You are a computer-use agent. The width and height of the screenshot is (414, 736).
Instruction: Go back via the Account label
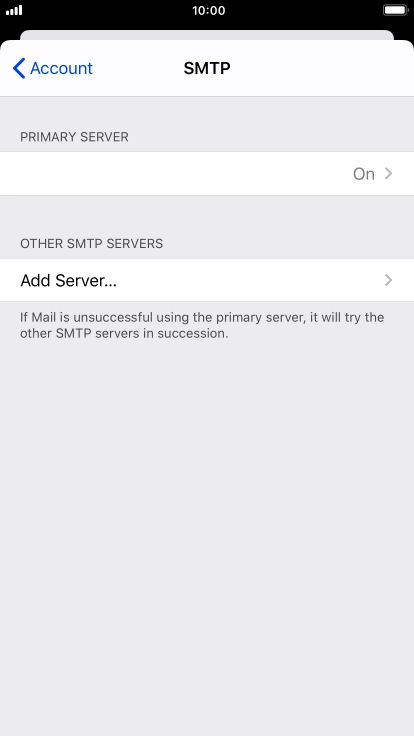(x=61, y=68)
